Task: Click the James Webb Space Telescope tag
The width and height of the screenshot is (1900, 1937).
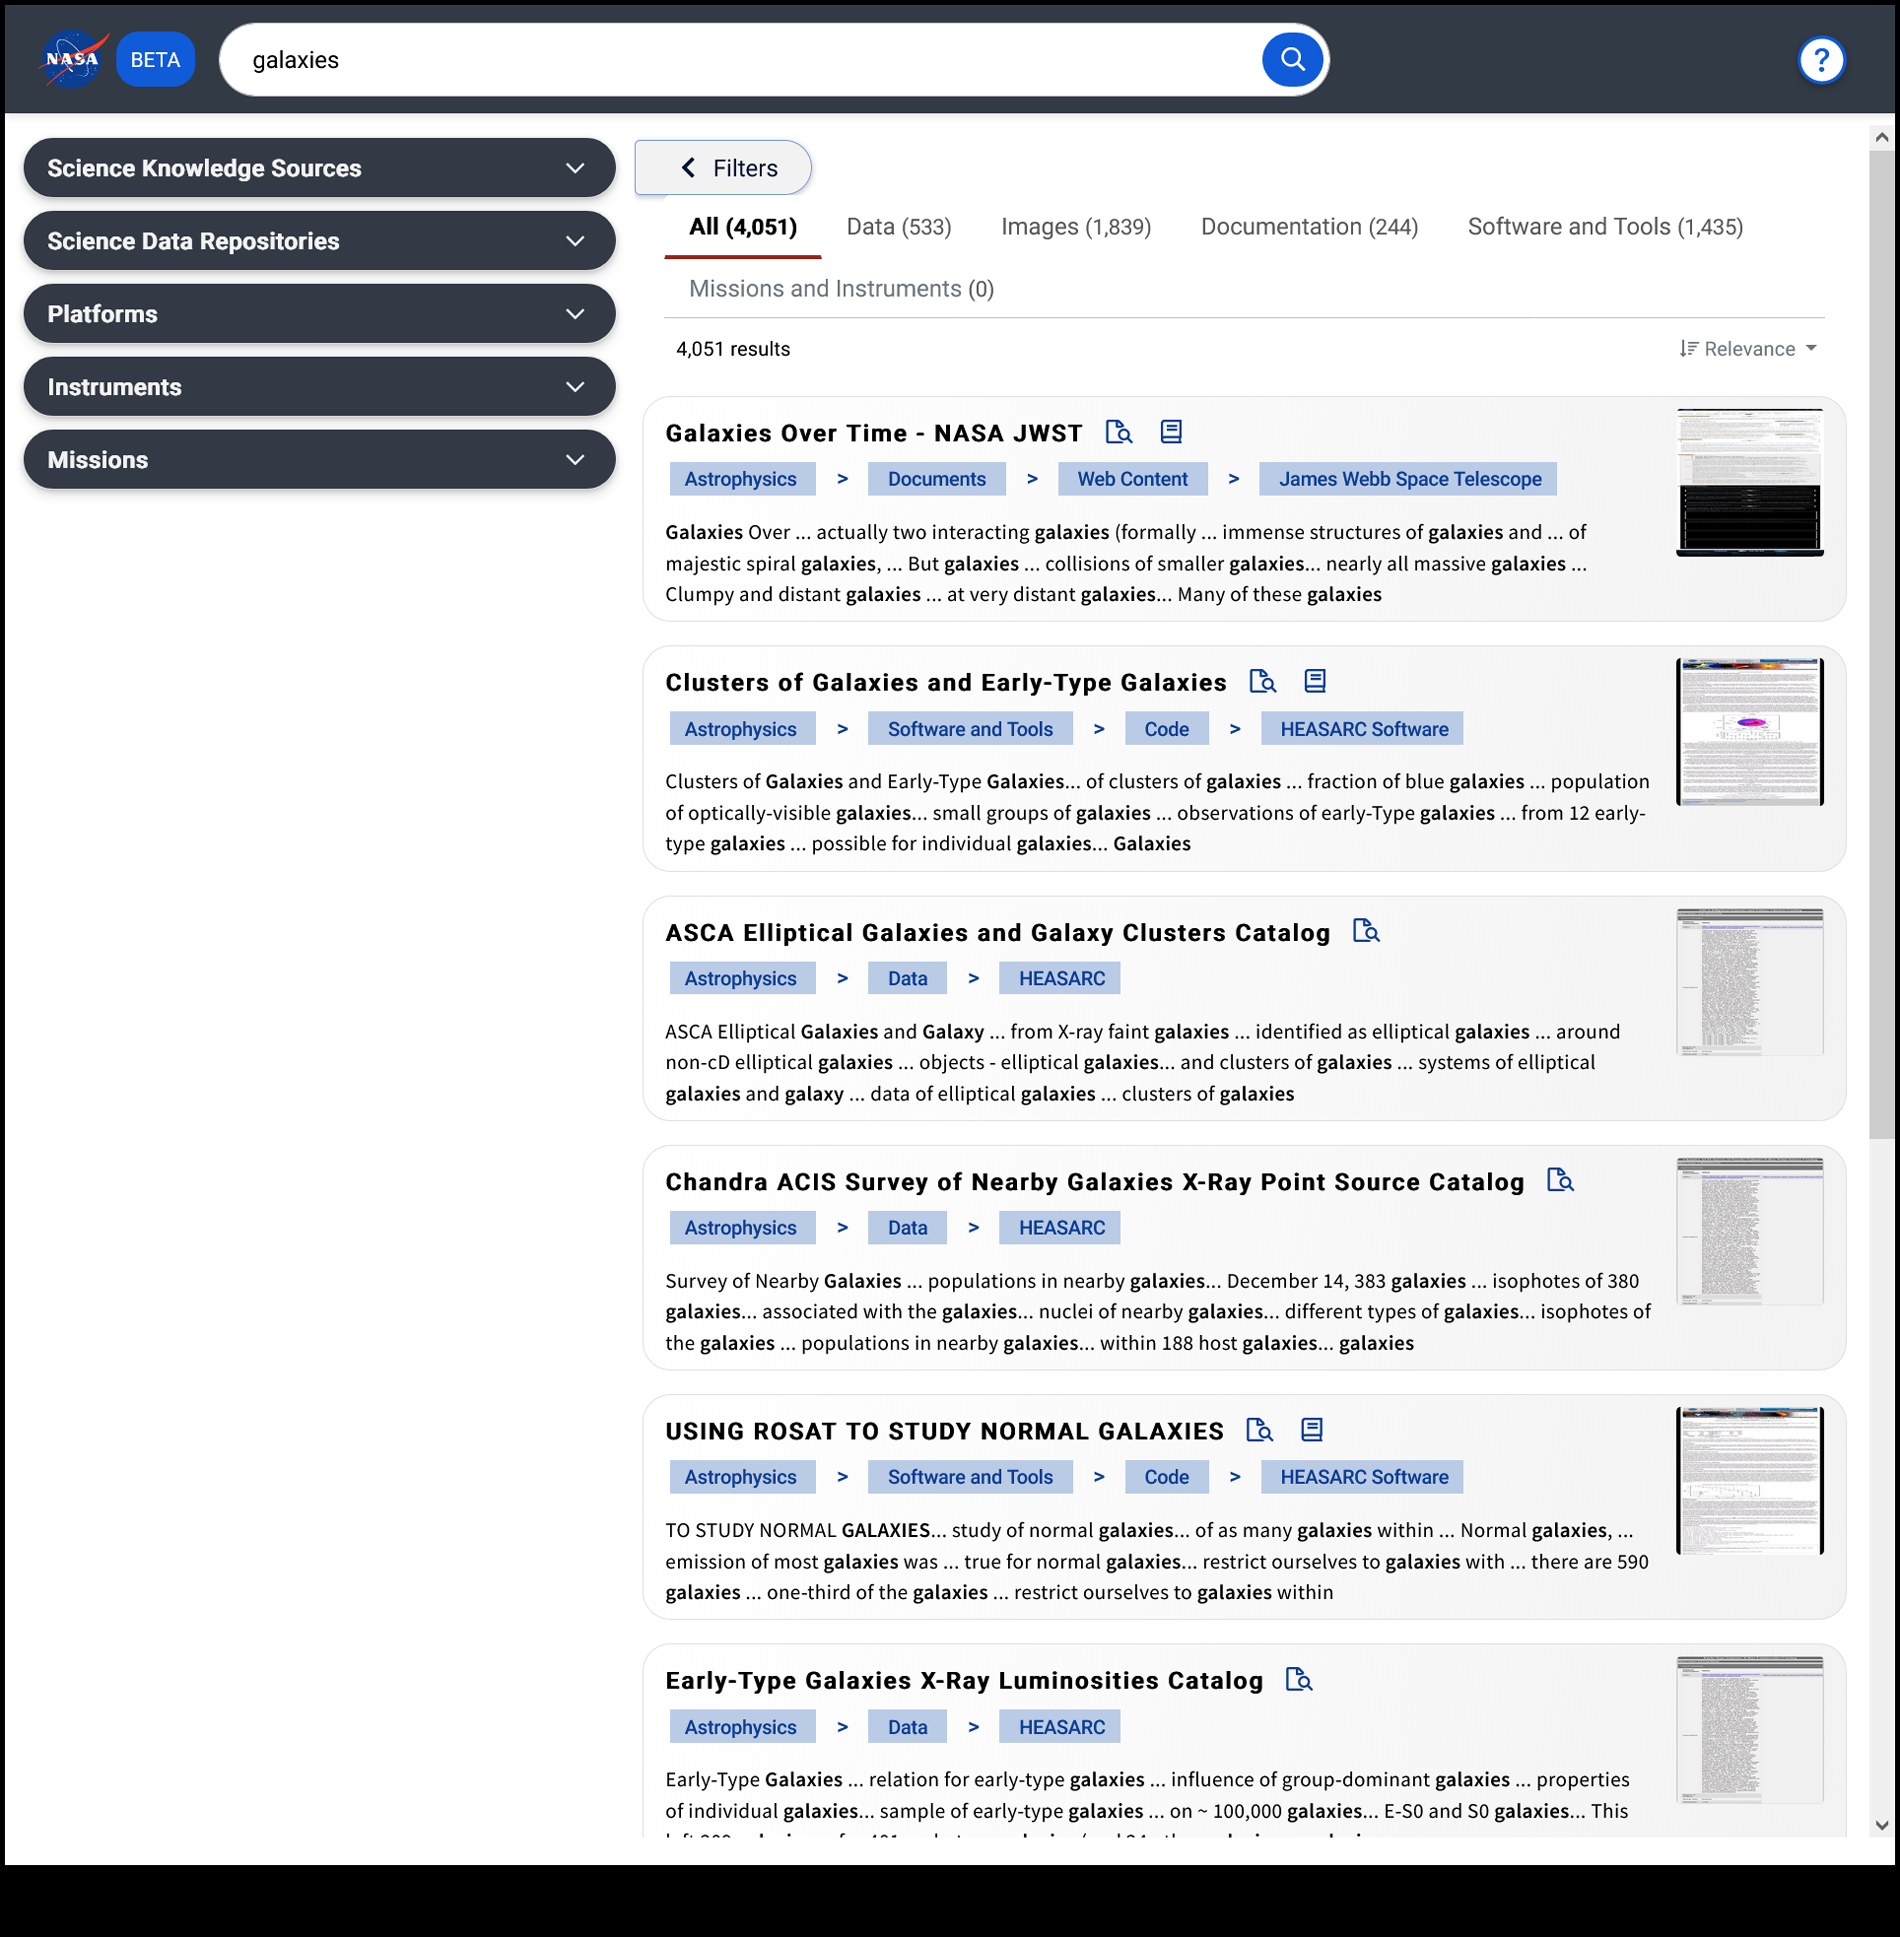Action: pyautogui.click(x=1408, y=479)
